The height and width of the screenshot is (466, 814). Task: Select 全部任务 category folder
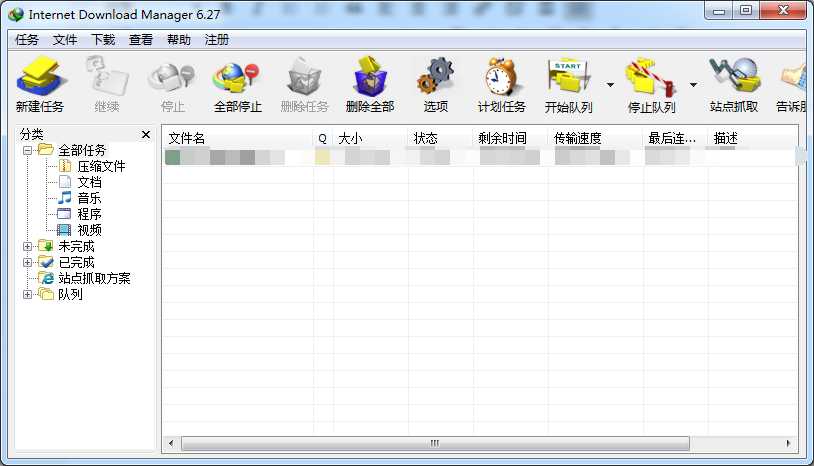[73, 150]
